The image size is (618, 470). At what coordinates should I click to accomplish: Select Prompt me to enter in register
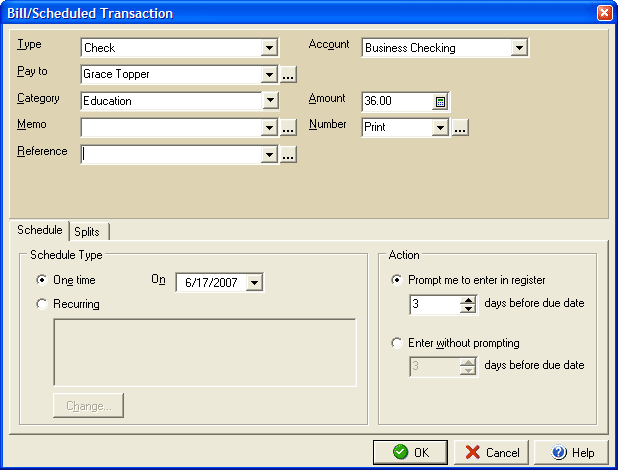[398, 280]
